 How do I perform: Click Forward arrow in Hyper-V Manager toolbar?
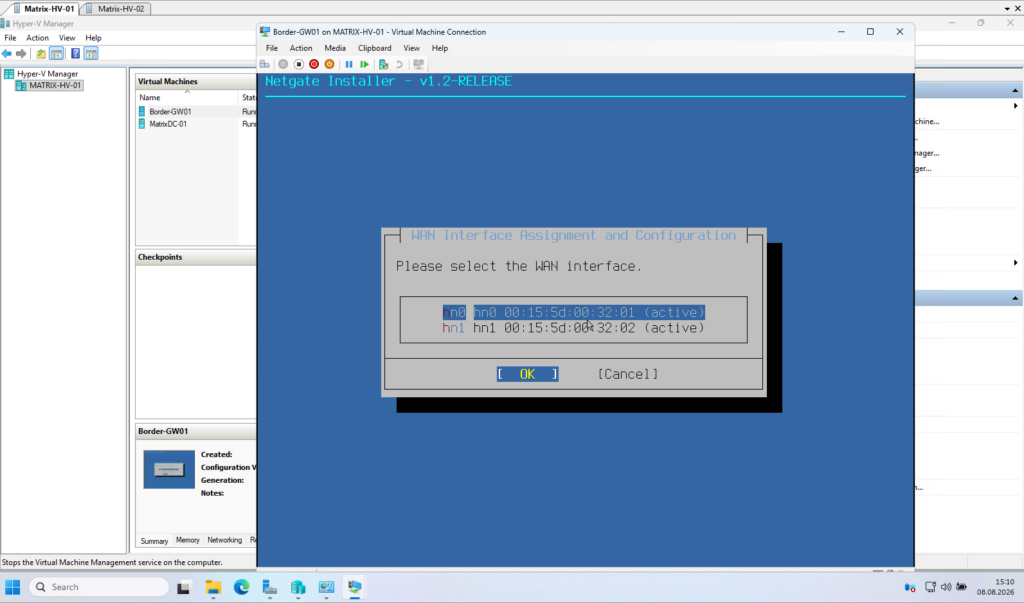coord(21,54)
